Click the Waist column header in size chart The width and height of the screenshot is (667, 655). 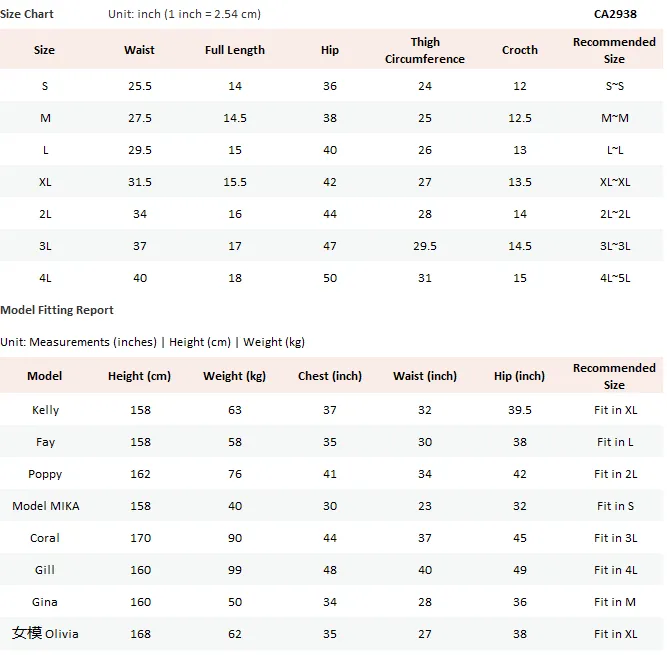click(x=139, y=50)
